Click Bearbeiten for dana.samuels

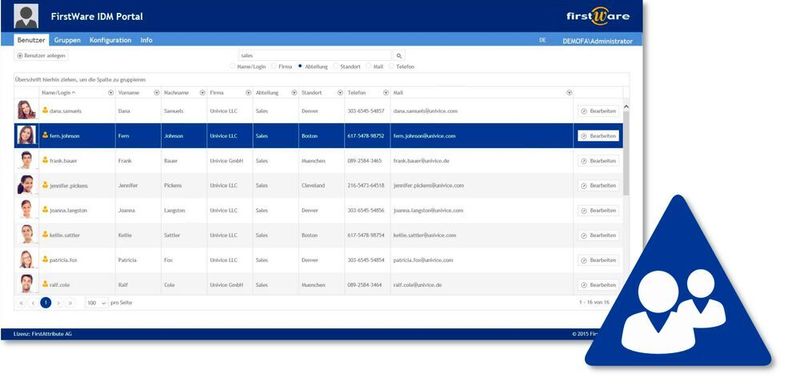(598, 111)
